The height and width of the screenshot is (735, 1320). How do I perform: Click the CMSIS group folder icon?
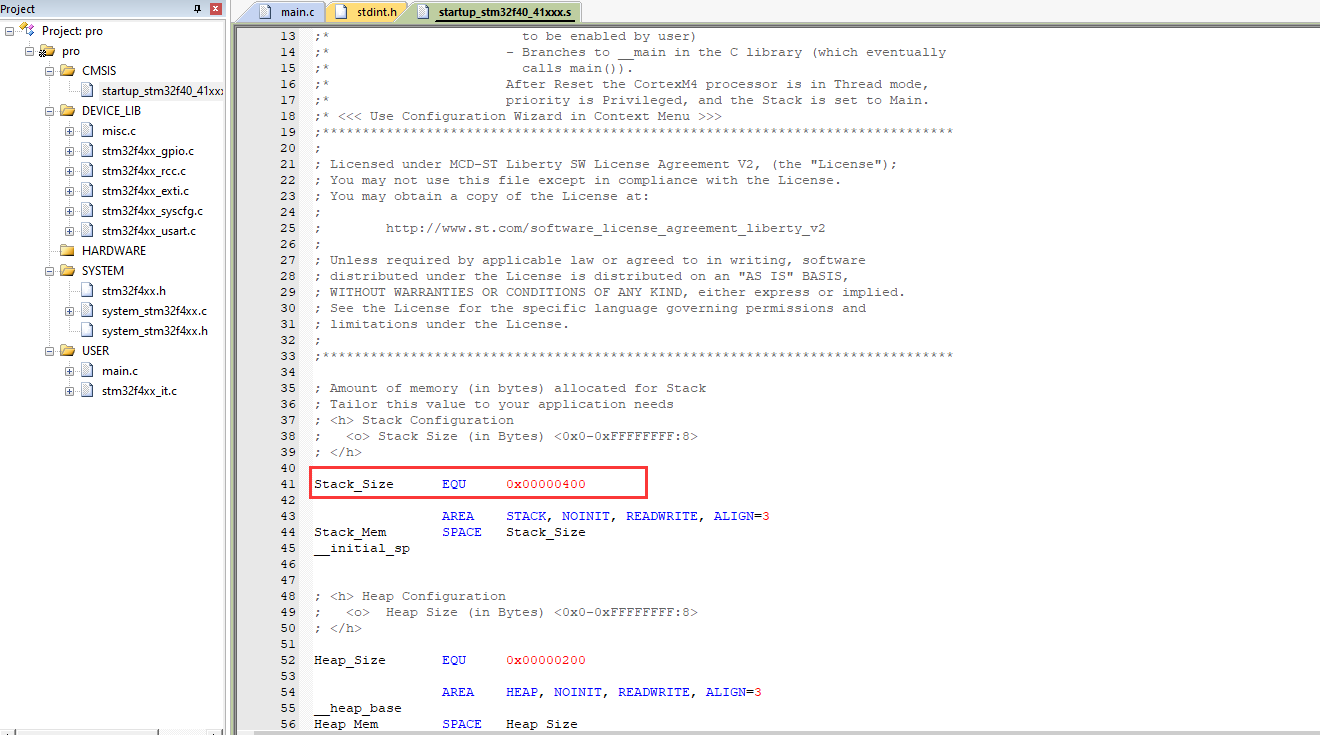(x=67, y=71)
